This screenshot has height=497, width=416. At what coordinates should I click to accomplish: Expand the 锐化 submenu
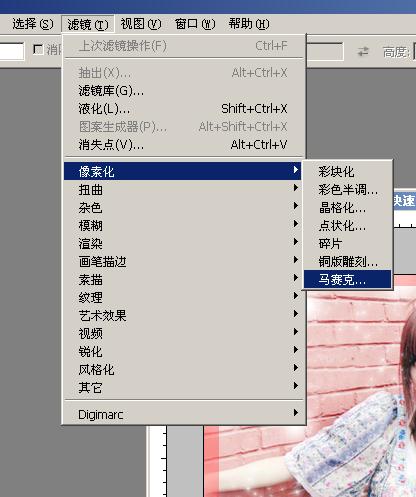click(x=183, y=351)
